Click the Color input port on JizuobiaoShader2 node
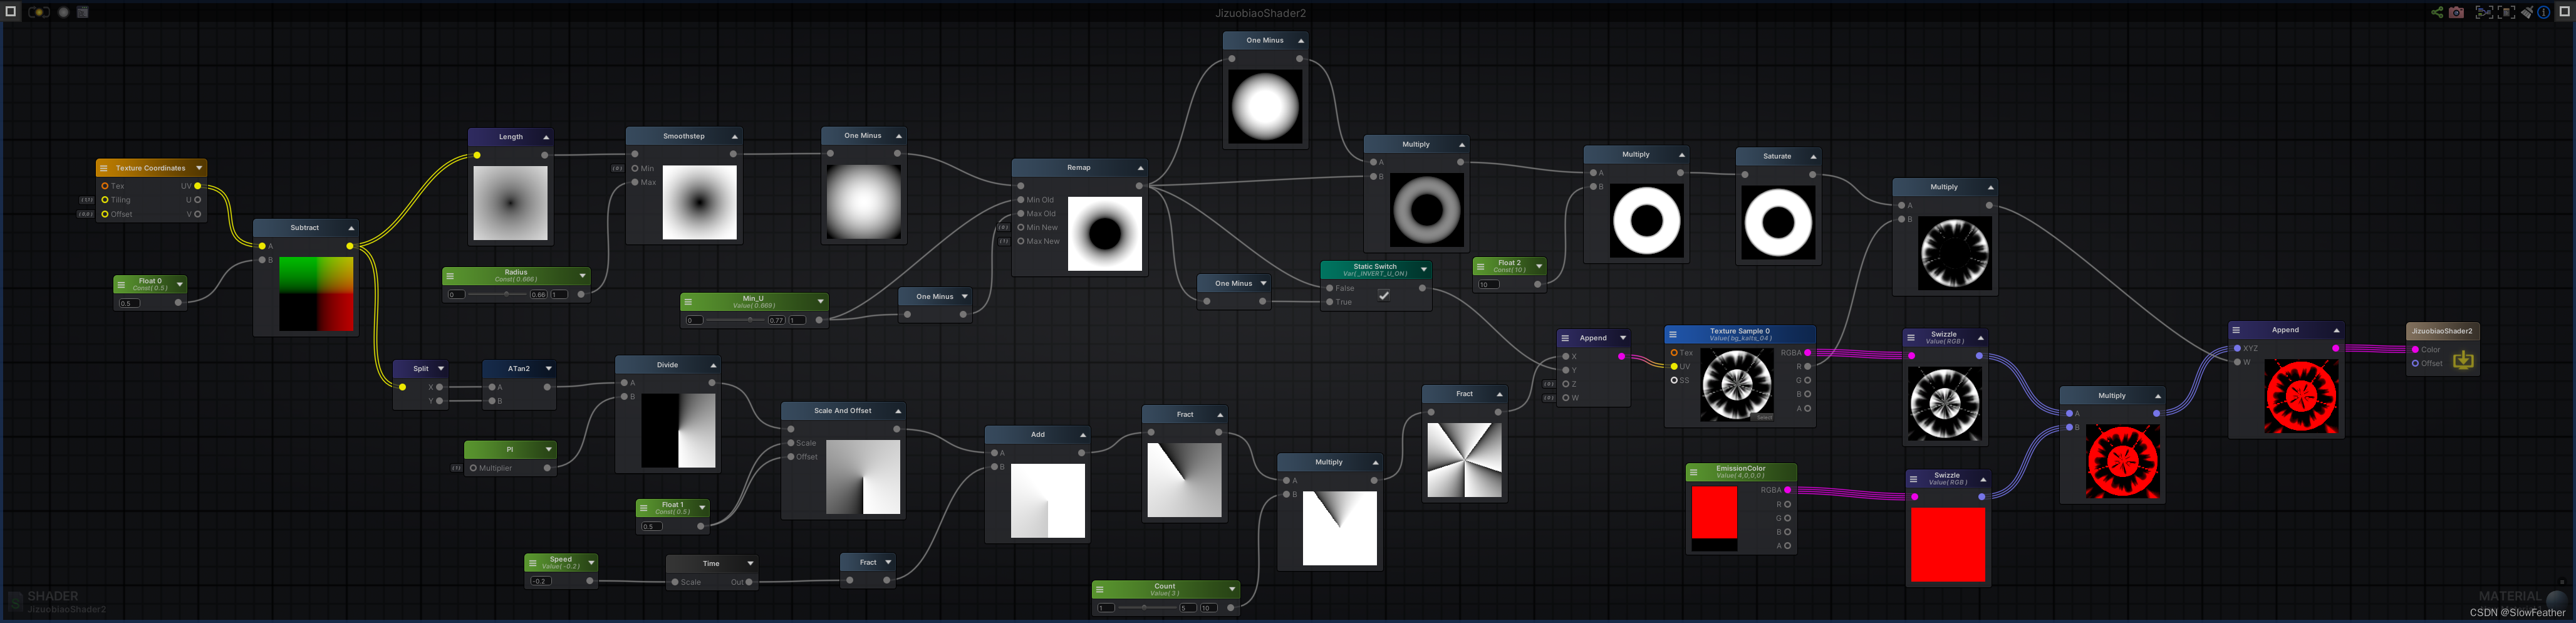This screenshot has width=2576, height=623. (x=2415, y=350)
